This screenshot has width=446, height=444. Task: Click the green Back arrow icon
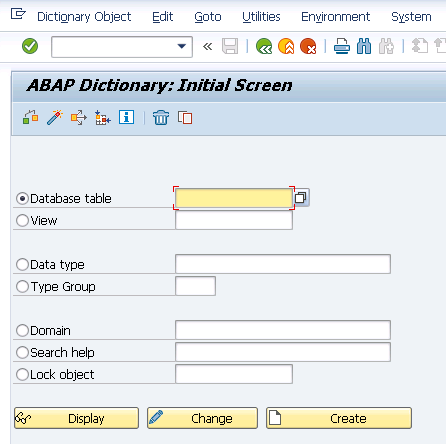click(x=264, y=46)
